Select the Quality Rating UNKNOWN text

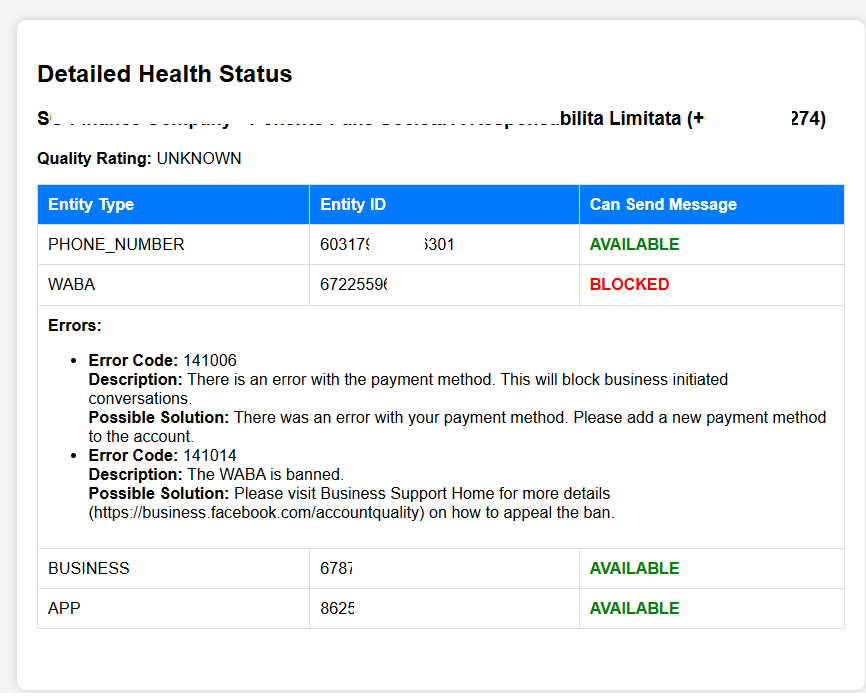click(x=139, y=159)
